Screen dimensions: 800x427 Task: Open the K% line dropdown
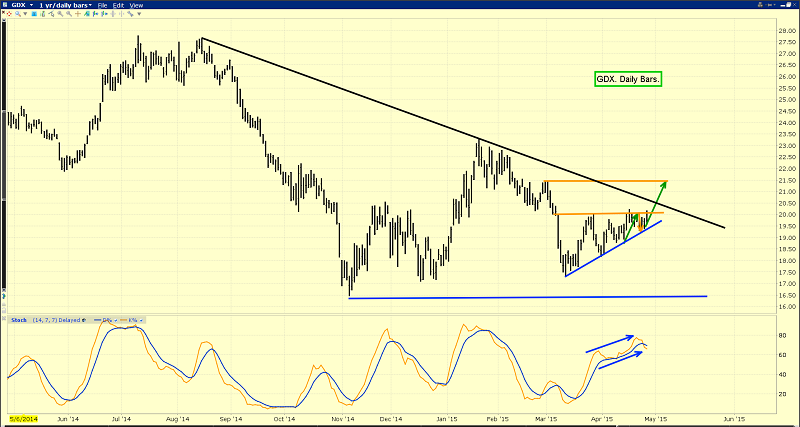(141, 320)
